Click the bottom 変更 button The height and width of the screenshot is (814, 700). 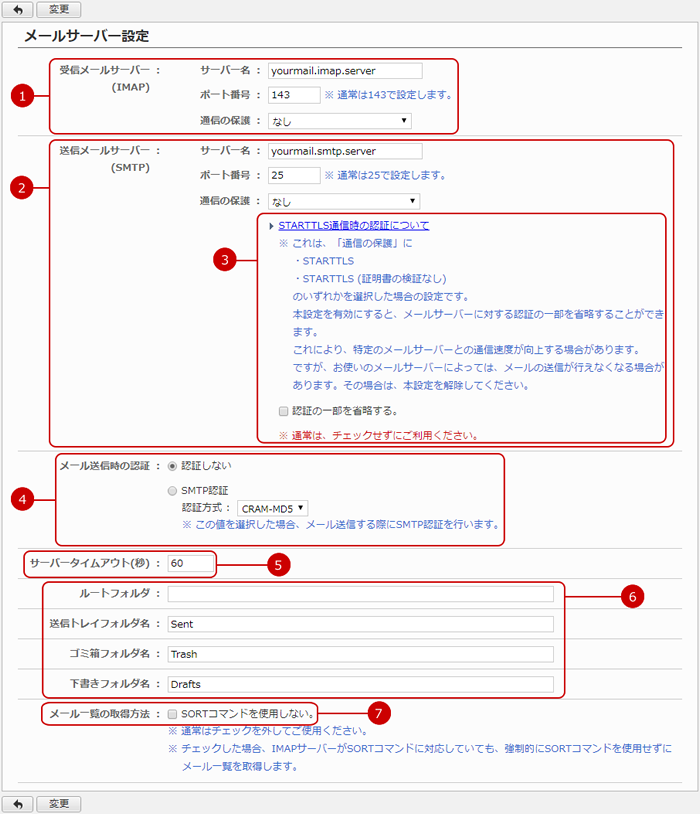click(x=59, y=804)
